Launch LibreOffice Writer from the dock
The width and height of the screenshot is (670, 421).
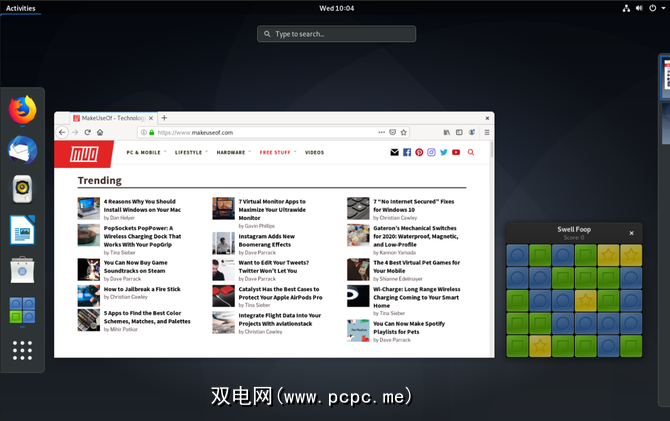tap(23, 230)
